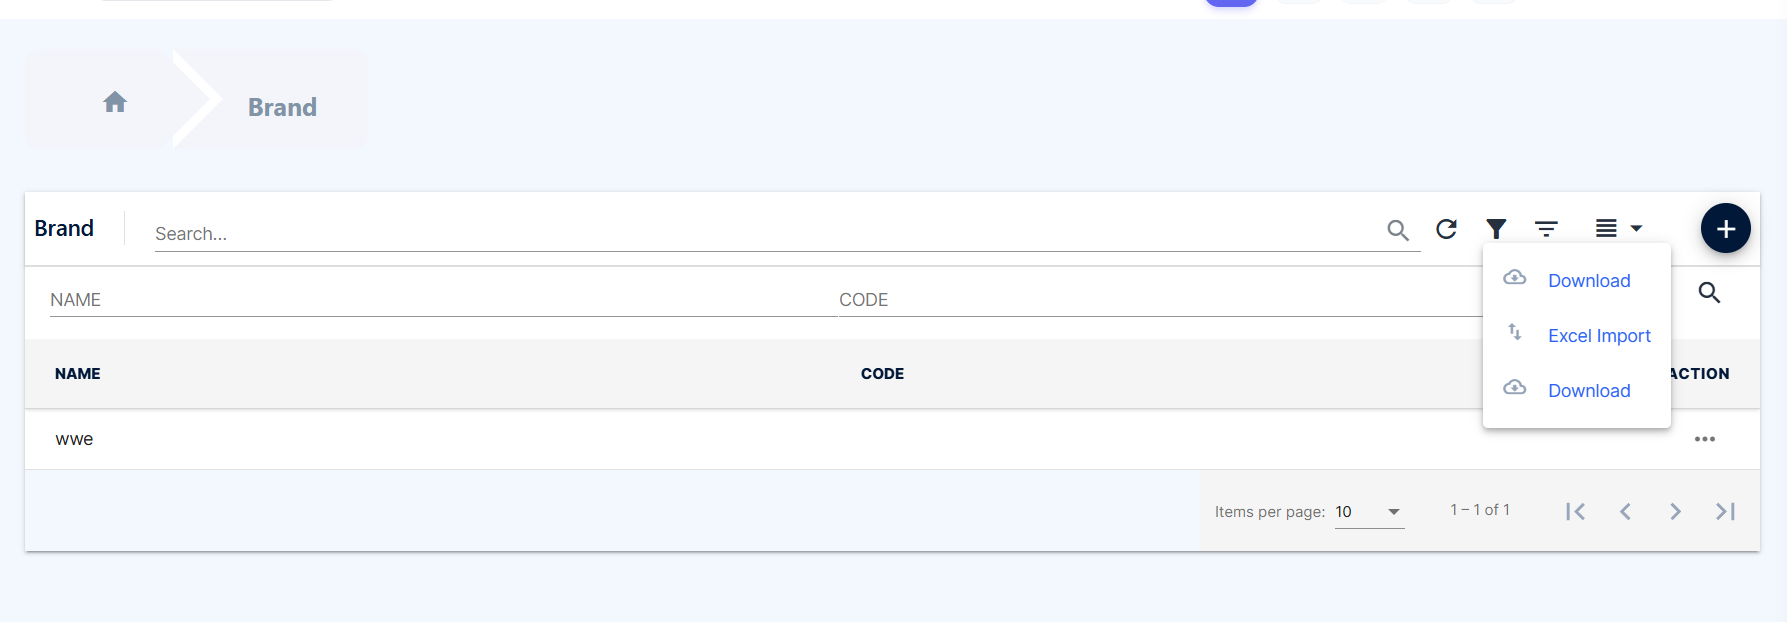The image size is (1787, 622).
Task: Click the sort lines icon
Action: tap(1546, 229)
